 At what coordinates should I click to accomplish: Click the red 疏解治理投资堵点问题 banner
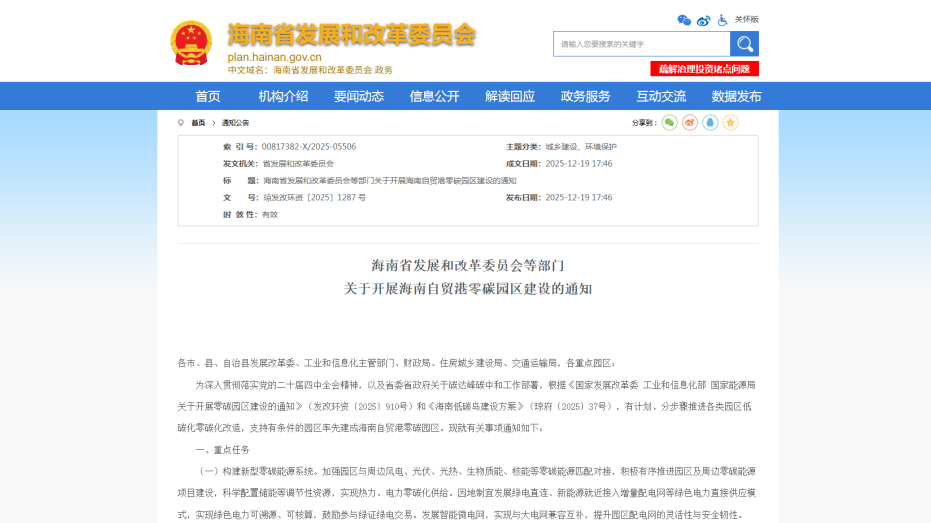(704, 69)
